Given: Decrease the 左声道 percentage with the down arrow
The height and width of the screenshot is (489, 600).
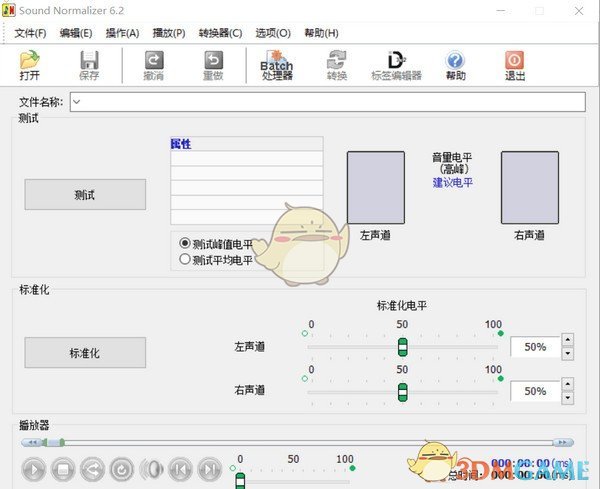Looking at the screenshot, I should coord(567,354).
